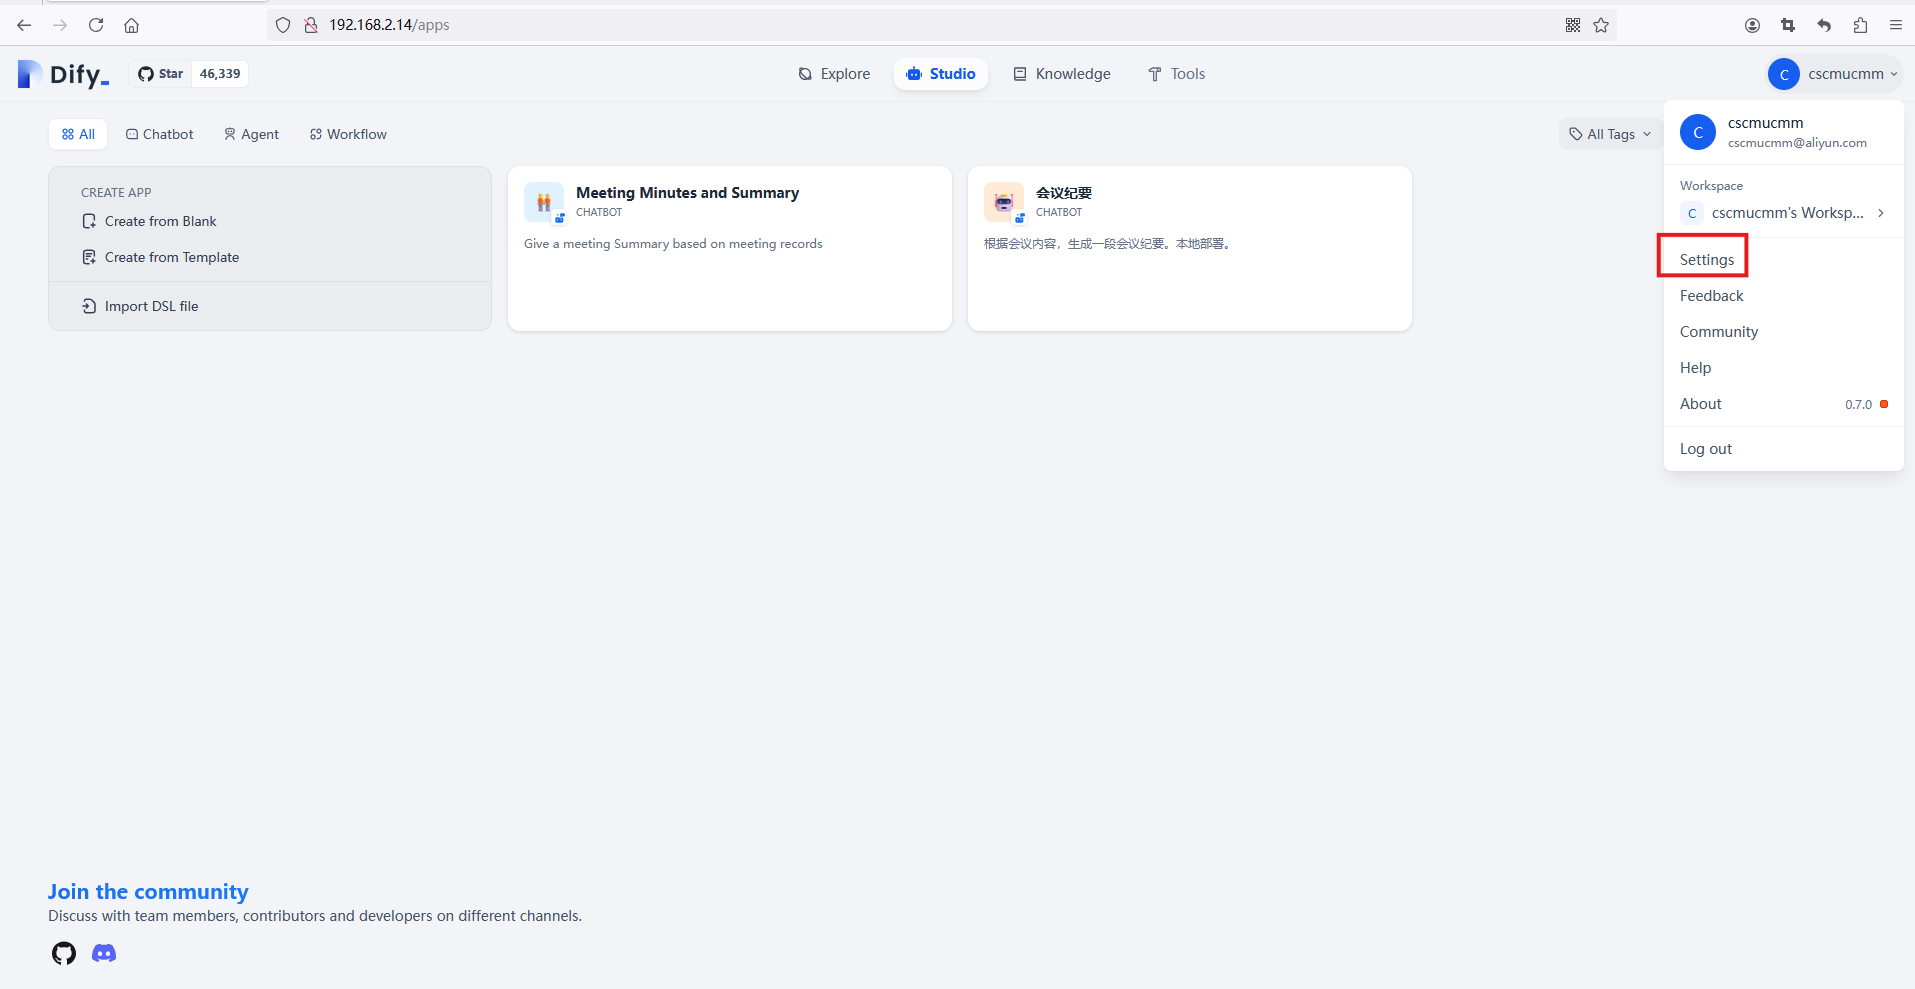Select Log out from the account menu

[1705, 449]
